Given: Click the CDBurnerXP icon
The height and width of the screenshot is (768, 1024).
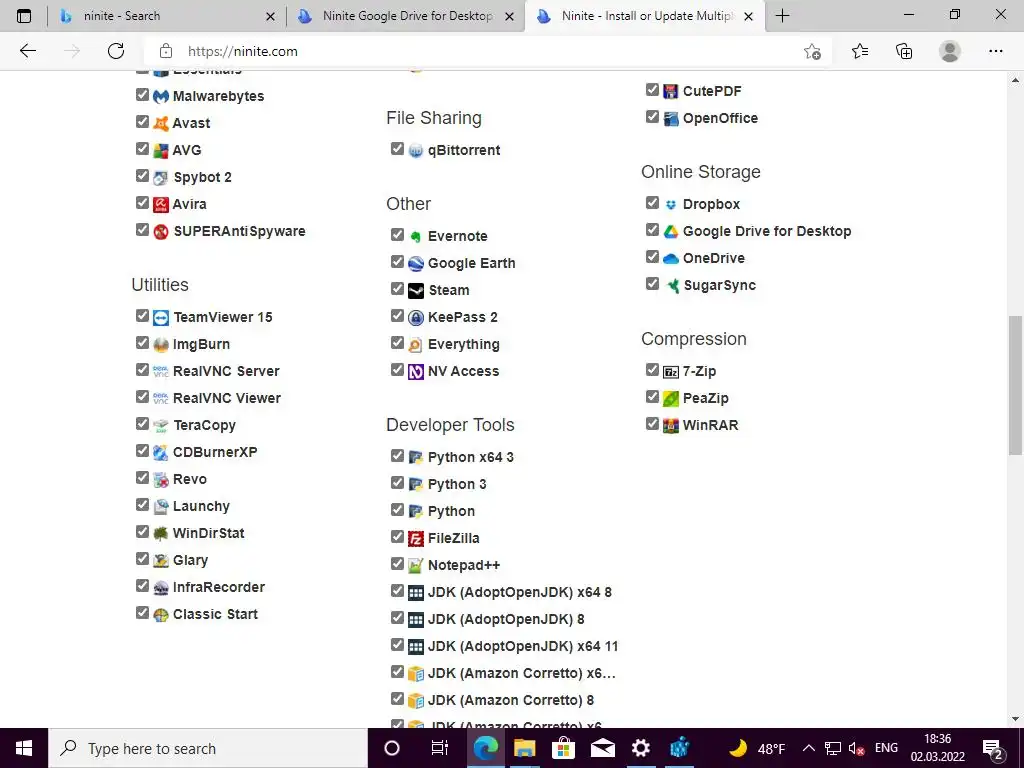Looking at the screenshot, I should (x=161, y=452).
